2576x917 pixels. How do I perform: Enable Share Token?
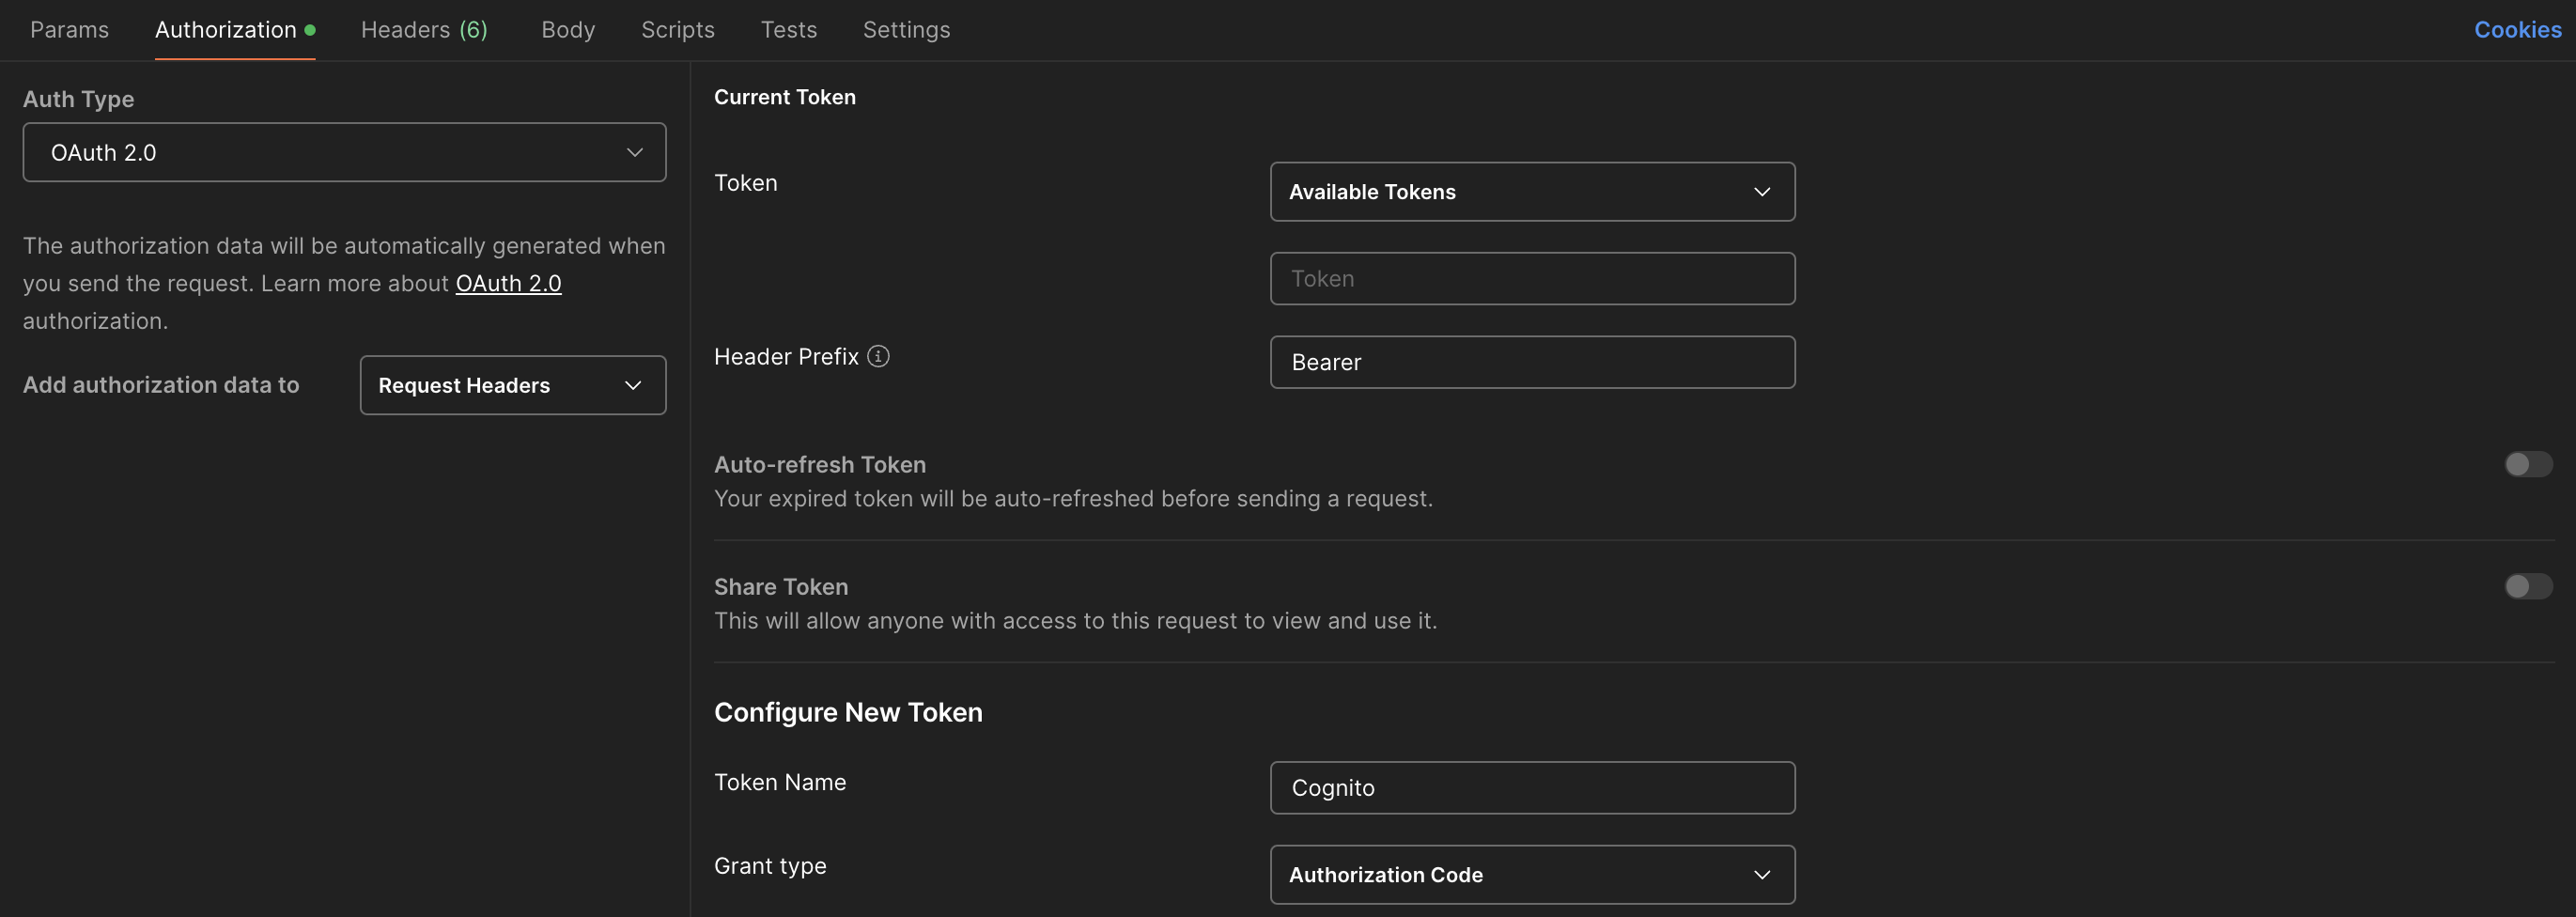click(x=2528, y=587)
